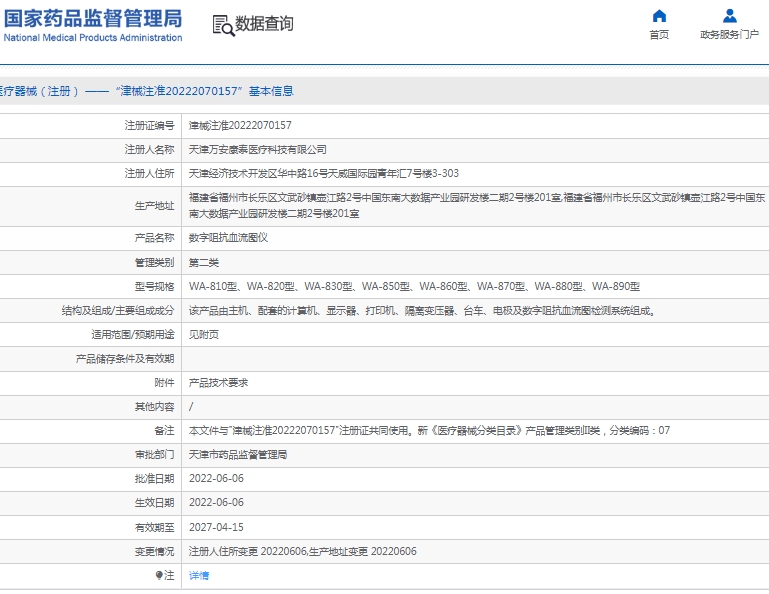Click the home (首页) house icon
This screenshot has height=594, width=769.
659,16
